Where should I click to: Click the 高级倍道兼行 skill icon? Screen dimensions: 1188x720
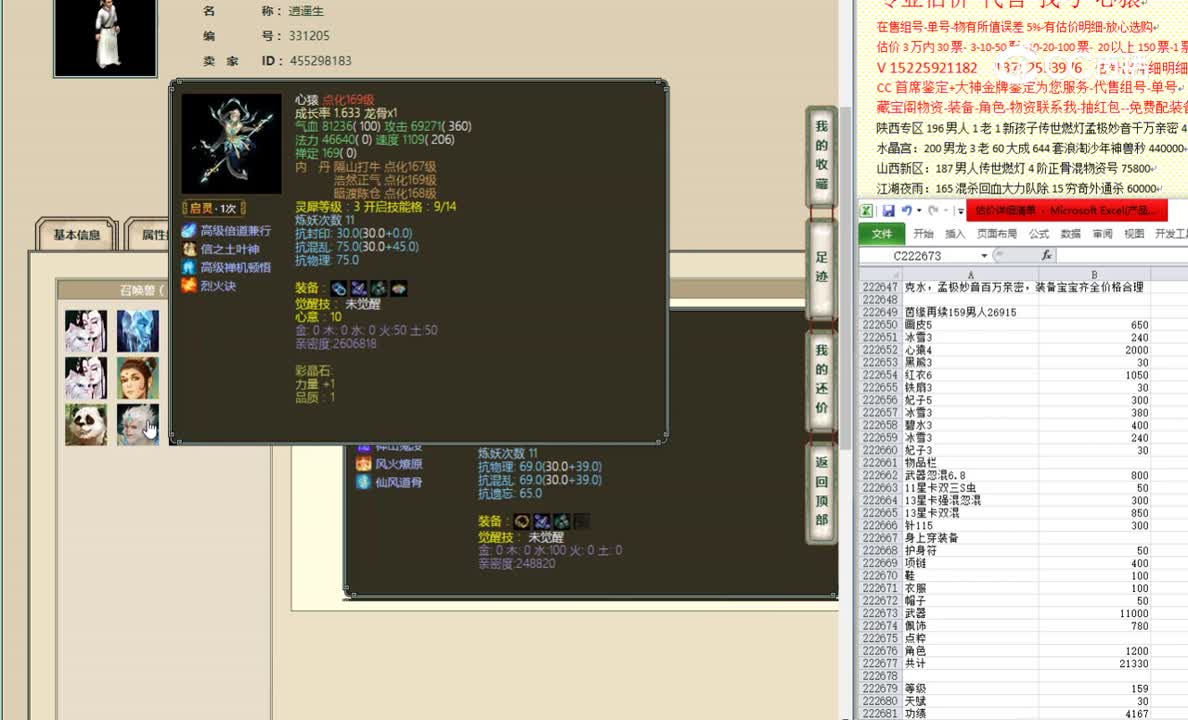(x=189, y=230)
